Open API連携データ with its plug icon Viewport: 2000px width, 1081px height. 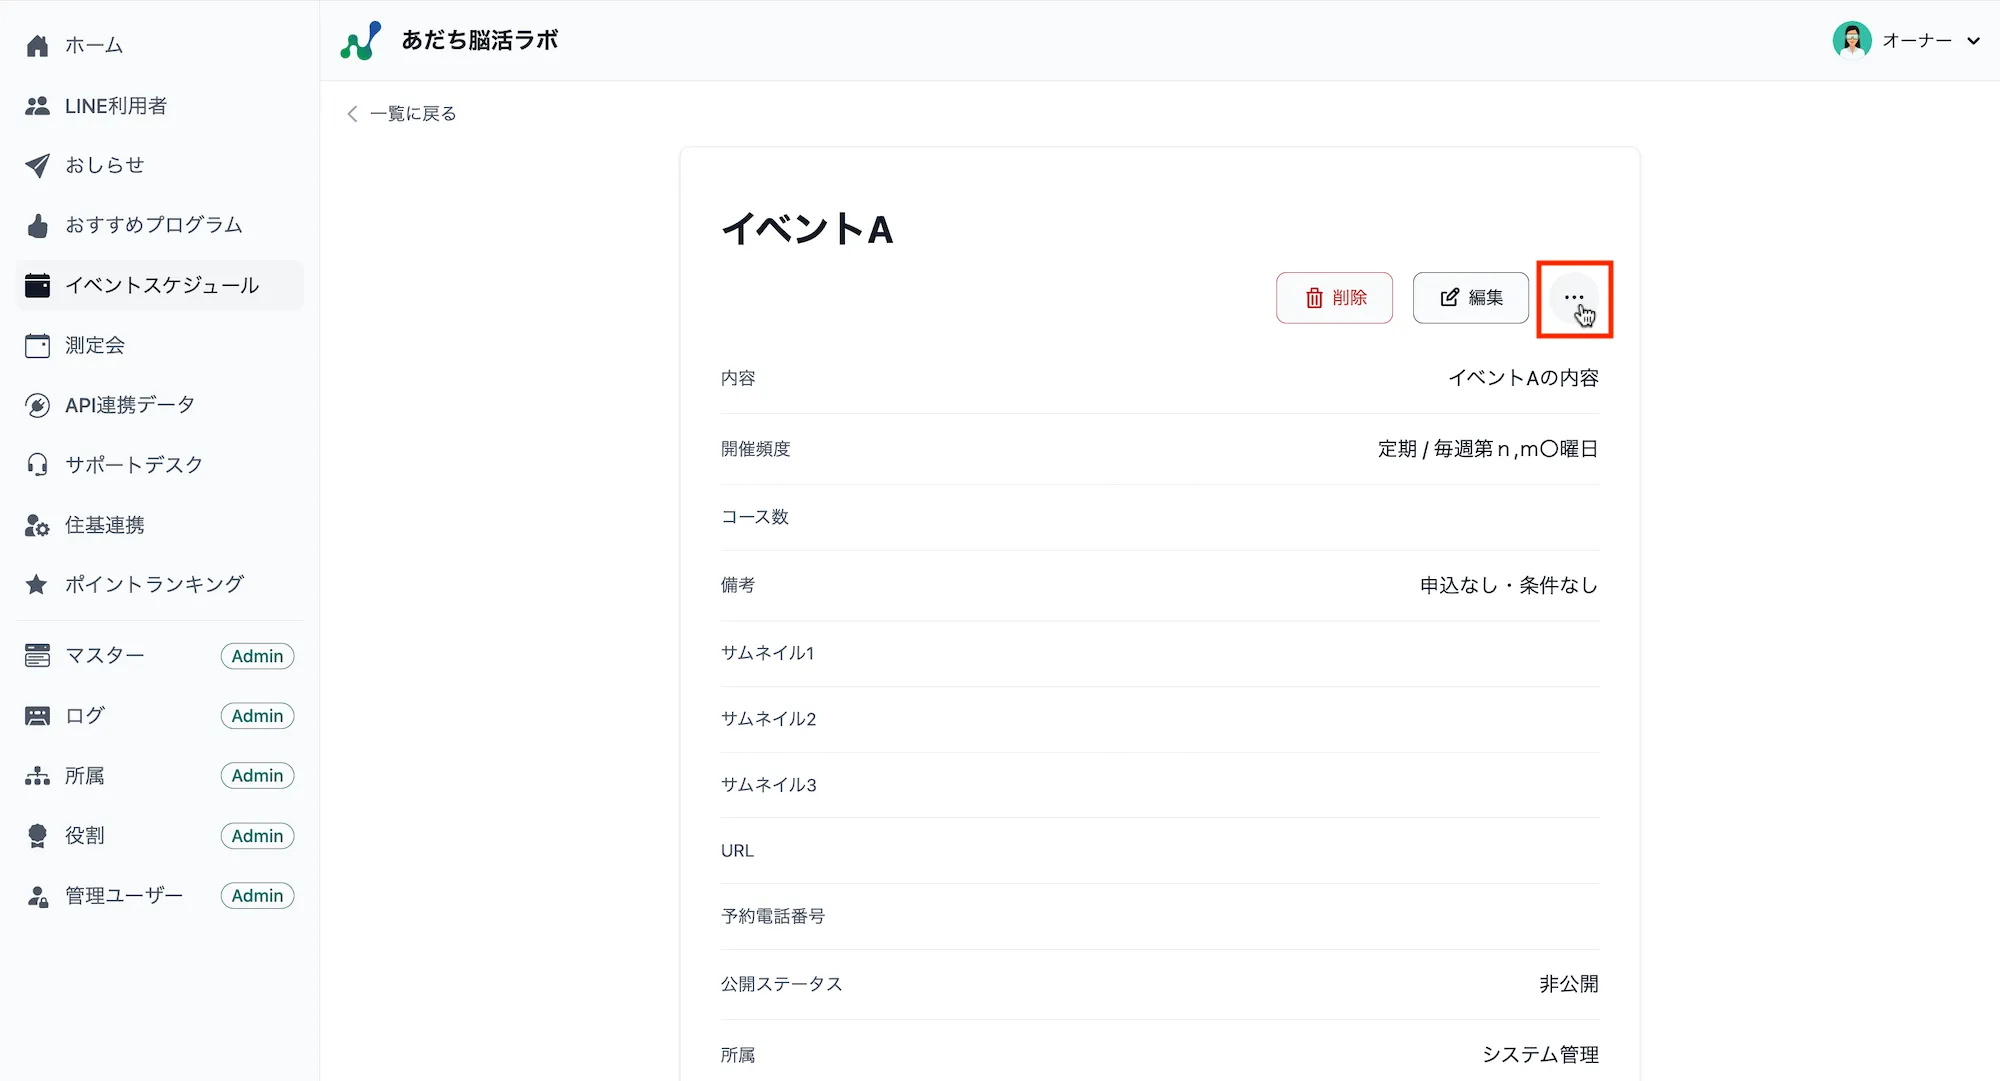tap(37, 405)
